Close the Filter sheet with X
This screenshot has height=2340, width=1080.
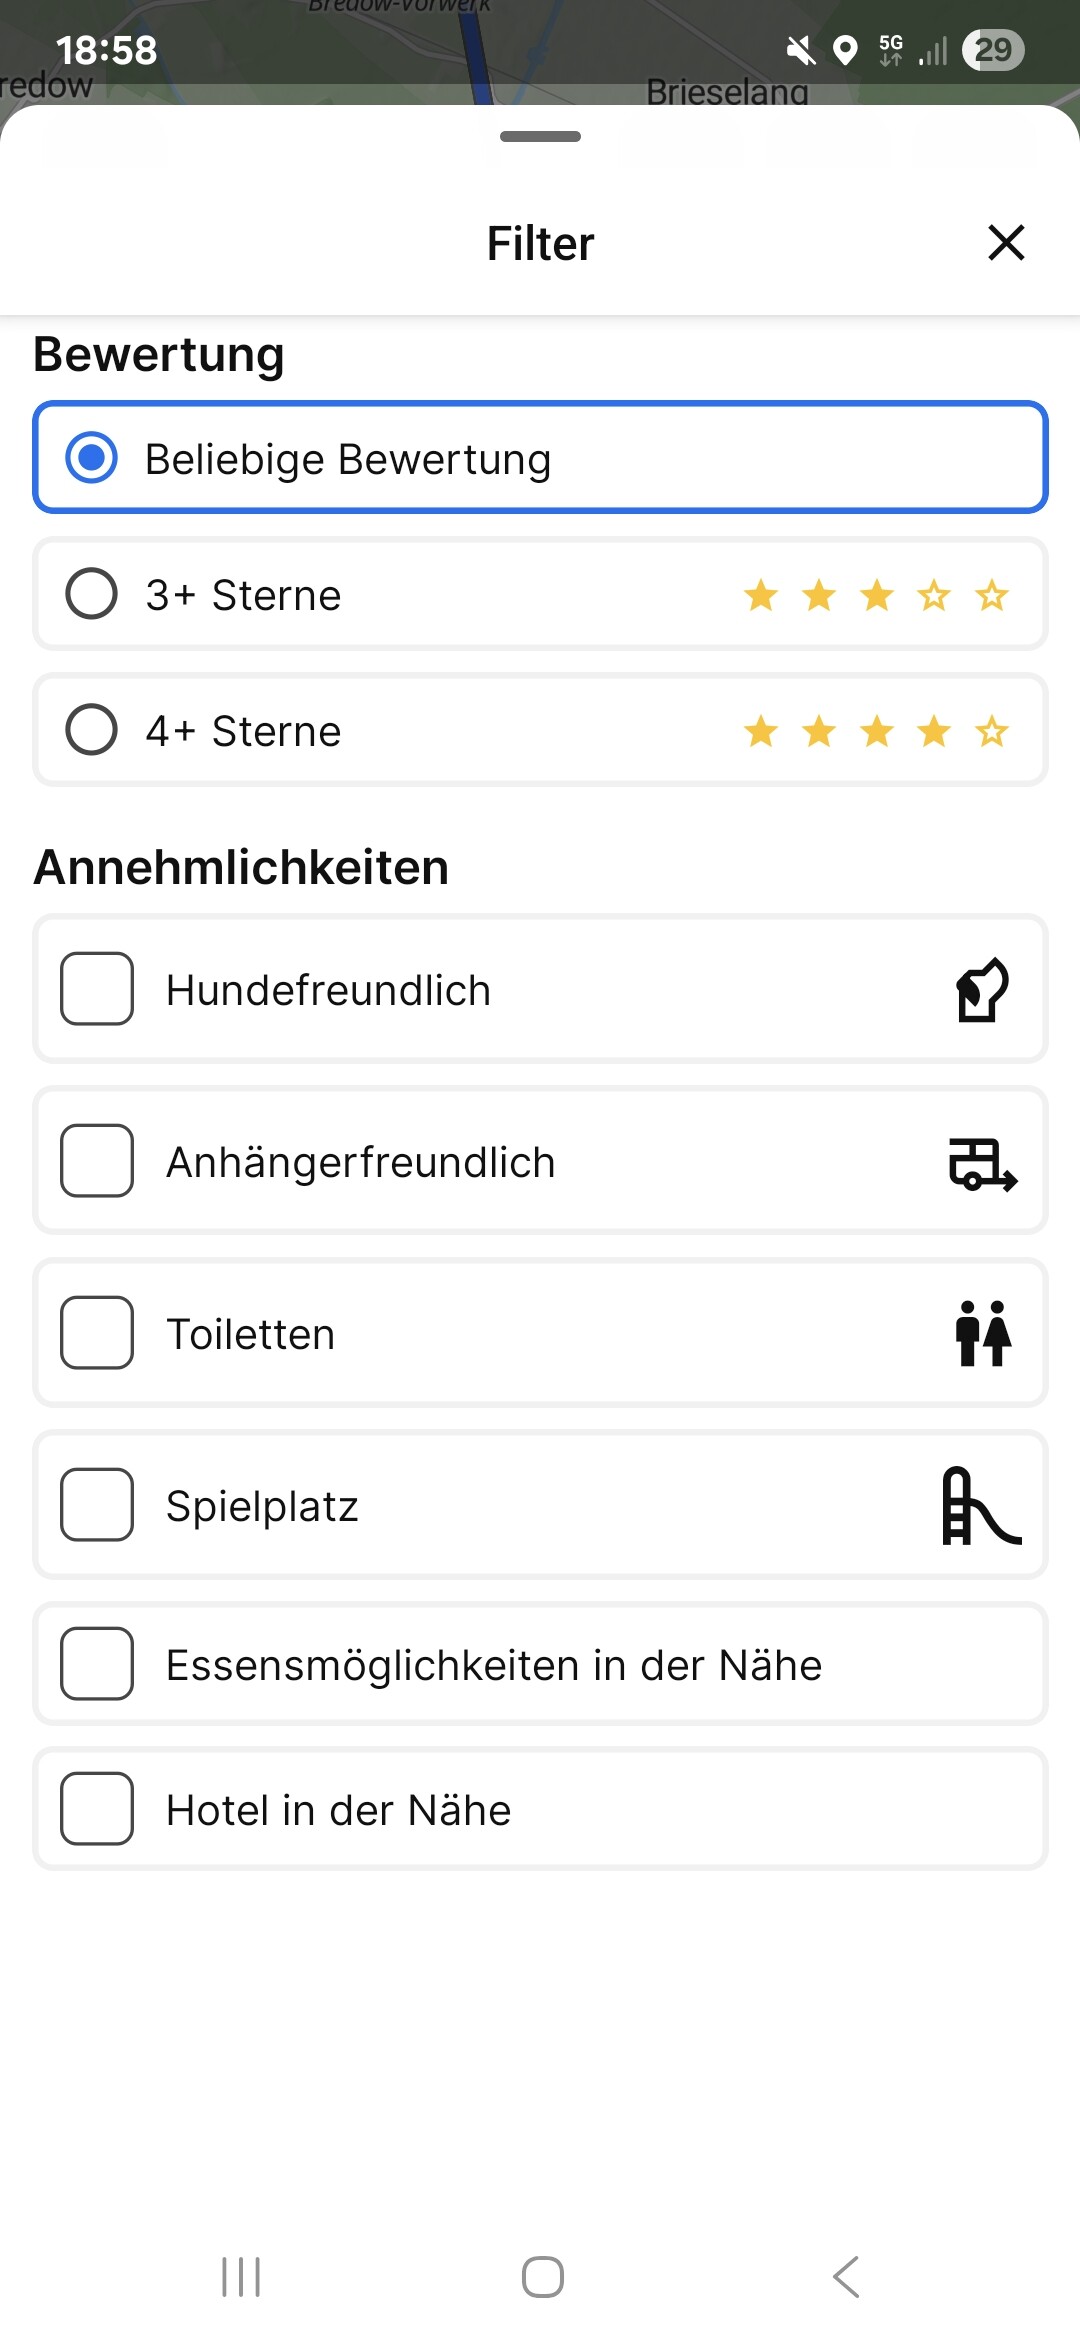(x=1006, y=243)
